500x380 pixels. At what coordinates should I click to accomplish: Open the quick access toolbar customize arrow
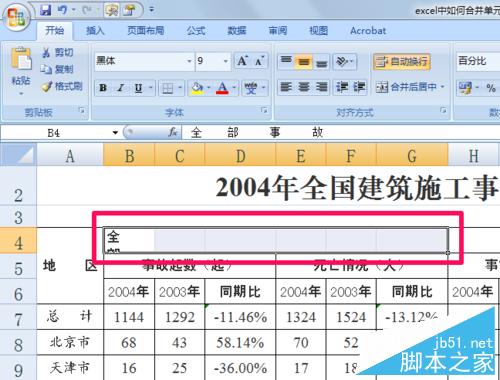(x=152, y=10)
